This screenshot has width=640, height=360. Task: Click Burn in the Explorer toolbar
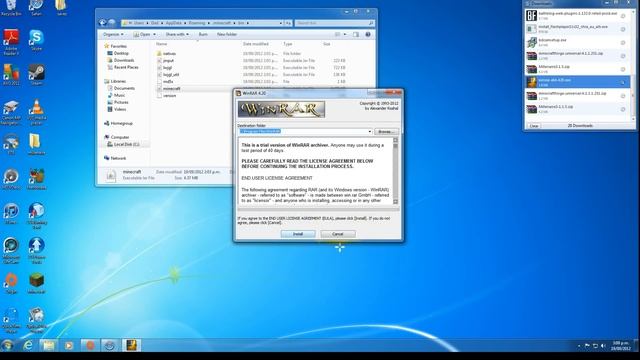[x=203, y=35]
